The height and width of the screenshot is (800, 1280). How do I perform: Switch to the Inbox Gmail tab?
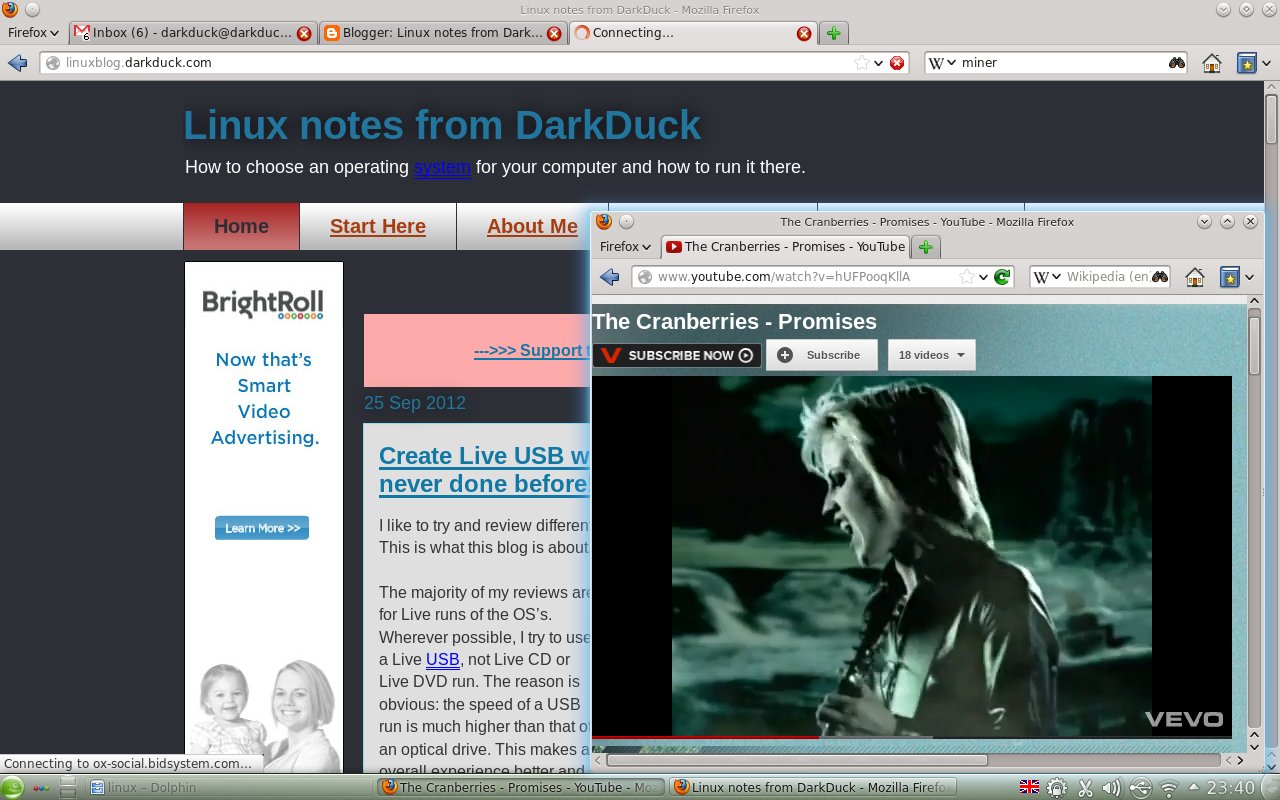point(194,33)
